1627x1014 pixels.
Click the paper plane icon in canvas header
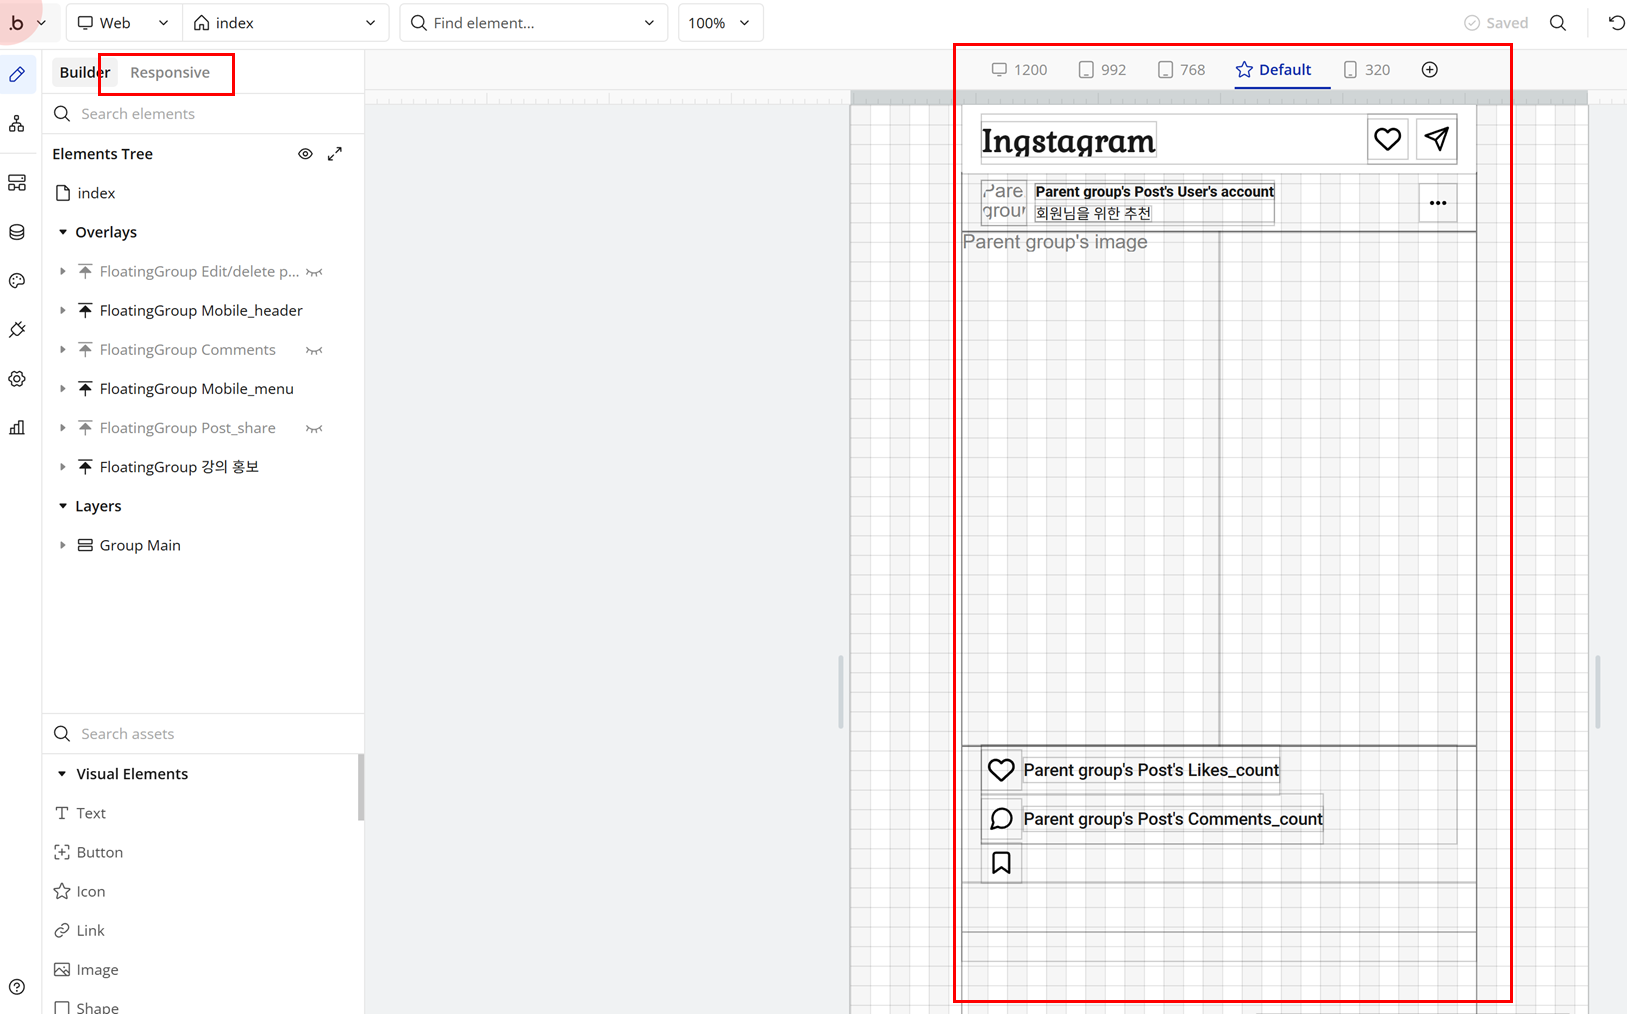(1436, 139)
